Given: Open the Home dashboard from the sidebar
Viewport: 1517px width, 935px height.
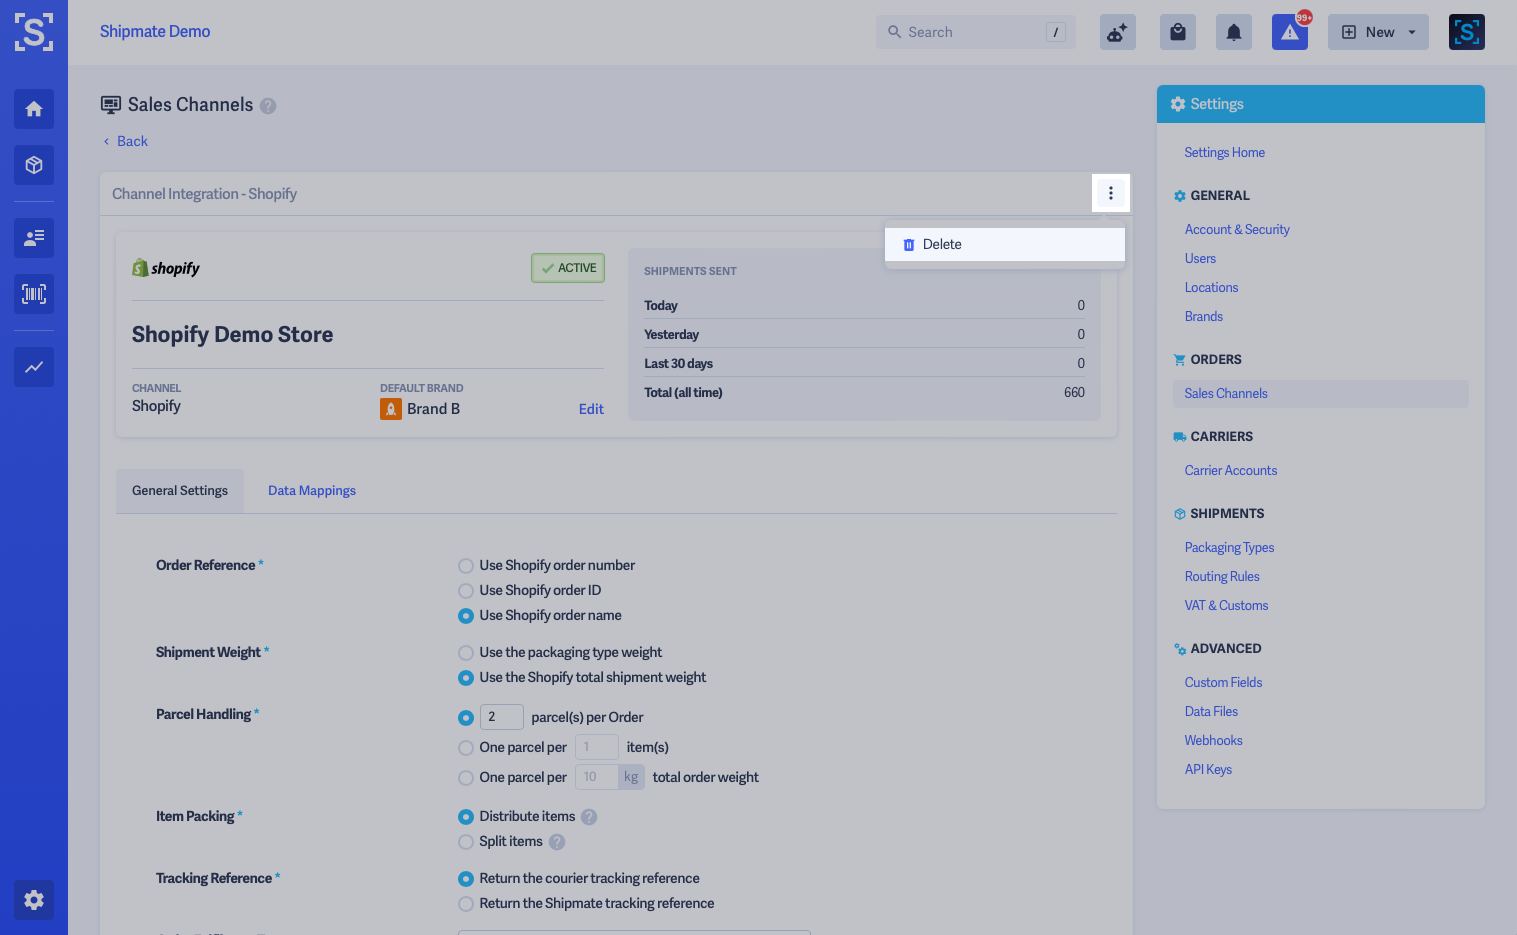Looking at the screenshot, I should (33, 108).
